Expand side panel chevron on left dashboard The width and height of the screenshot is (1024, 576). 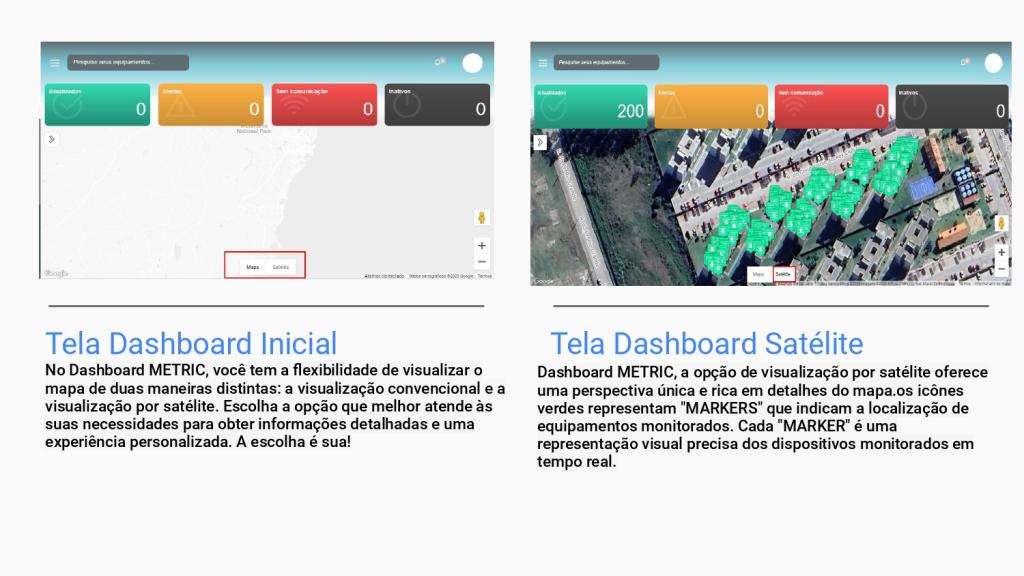pyautogui.click(x=53, y=139)
